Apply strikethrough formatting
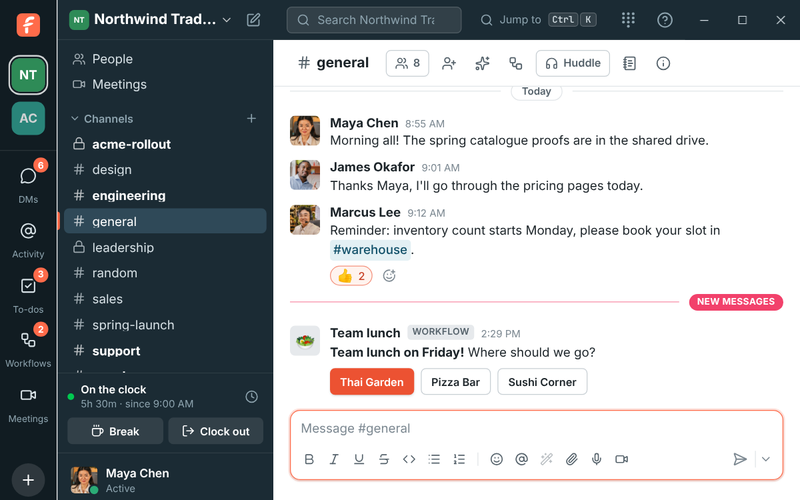Viewport: 800px width, 500px height. [384, 459]
